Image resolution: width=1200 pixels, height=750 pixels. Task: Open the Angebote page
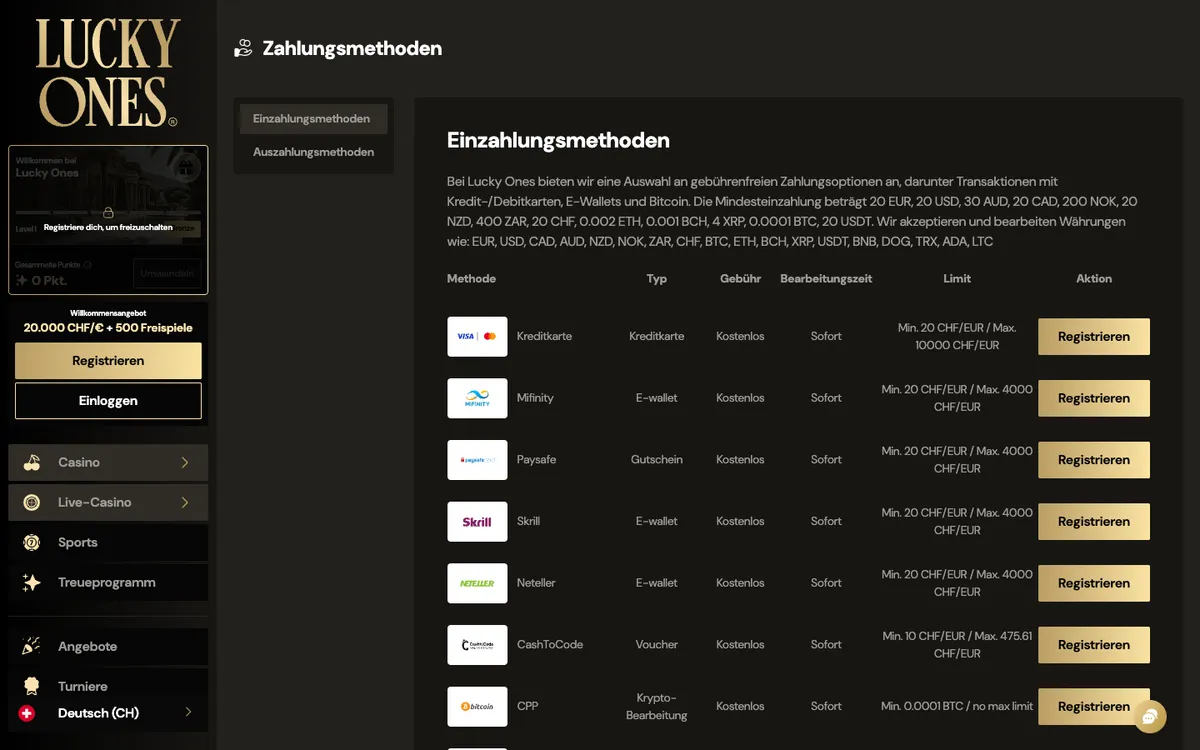pos(108,646)
